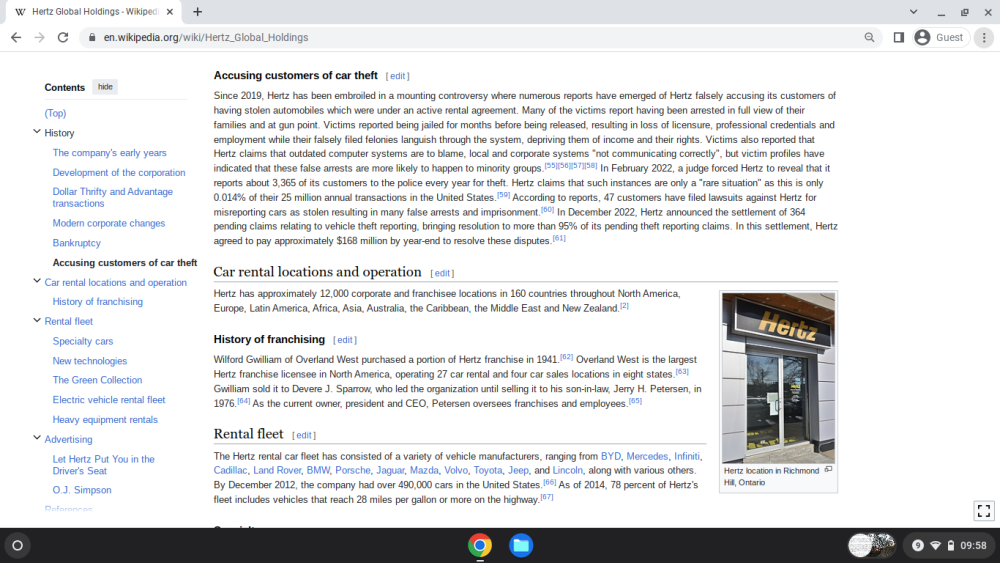Follow the Land Rover link

tap(277, 470)
